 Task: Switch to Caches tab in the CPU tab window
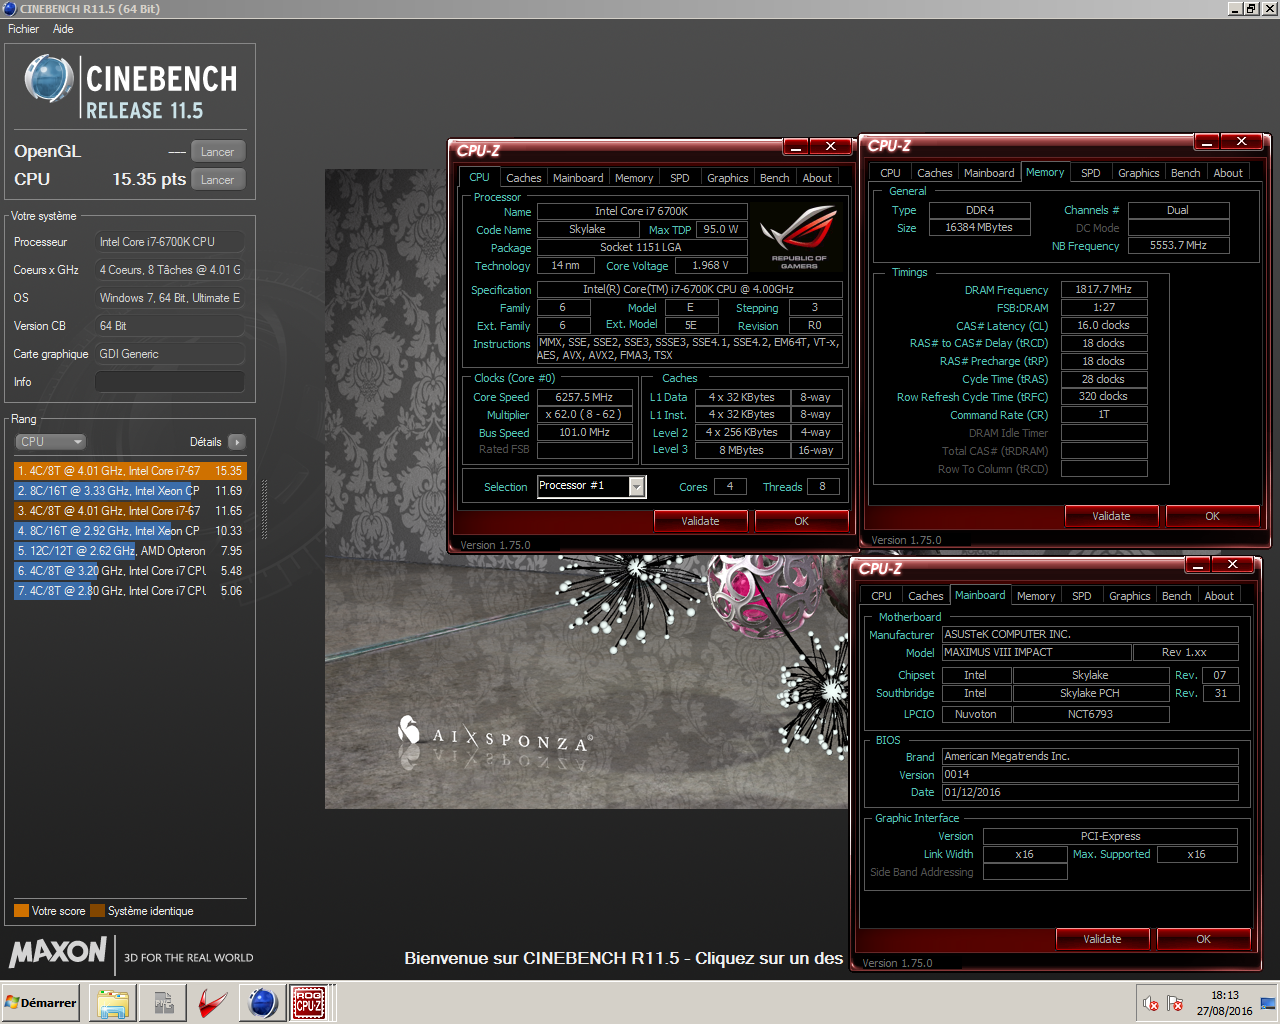[x=523, y=178]
